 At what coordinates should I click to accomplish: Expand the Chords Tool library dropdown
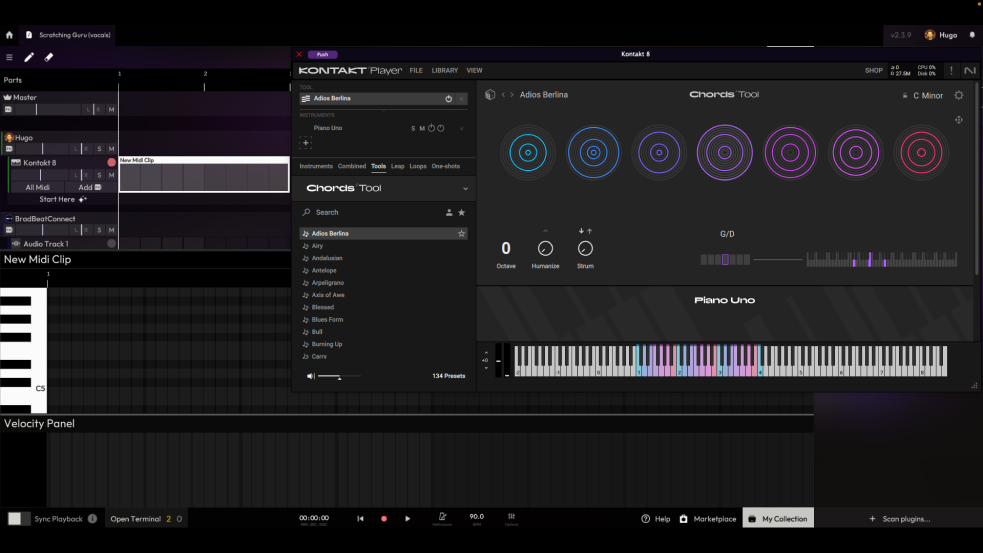coord(465,189)
